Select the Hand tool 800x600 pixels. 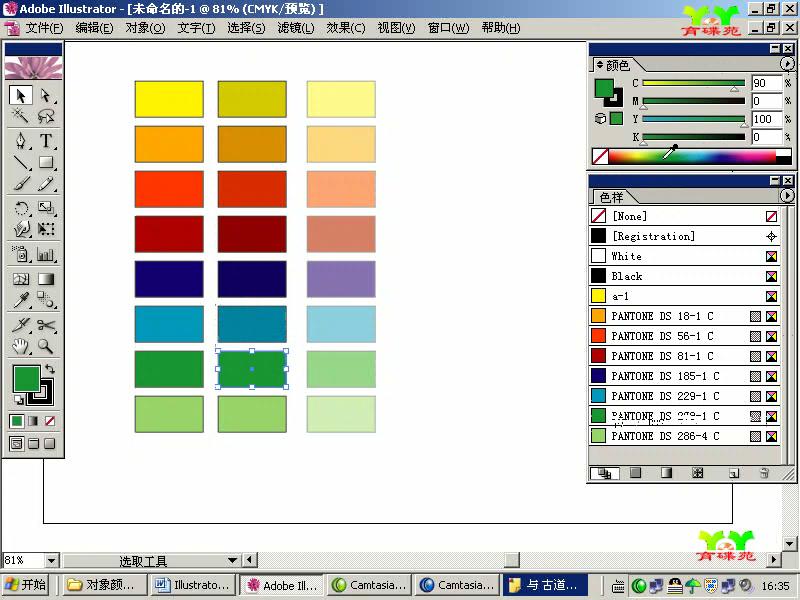pyautogui.click(x=21, y=346)
